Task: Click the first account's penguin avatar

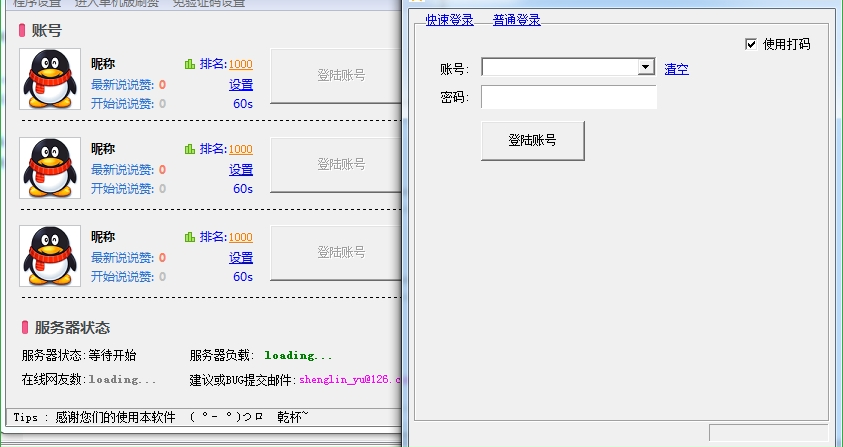Action: (x=50, y=79)
